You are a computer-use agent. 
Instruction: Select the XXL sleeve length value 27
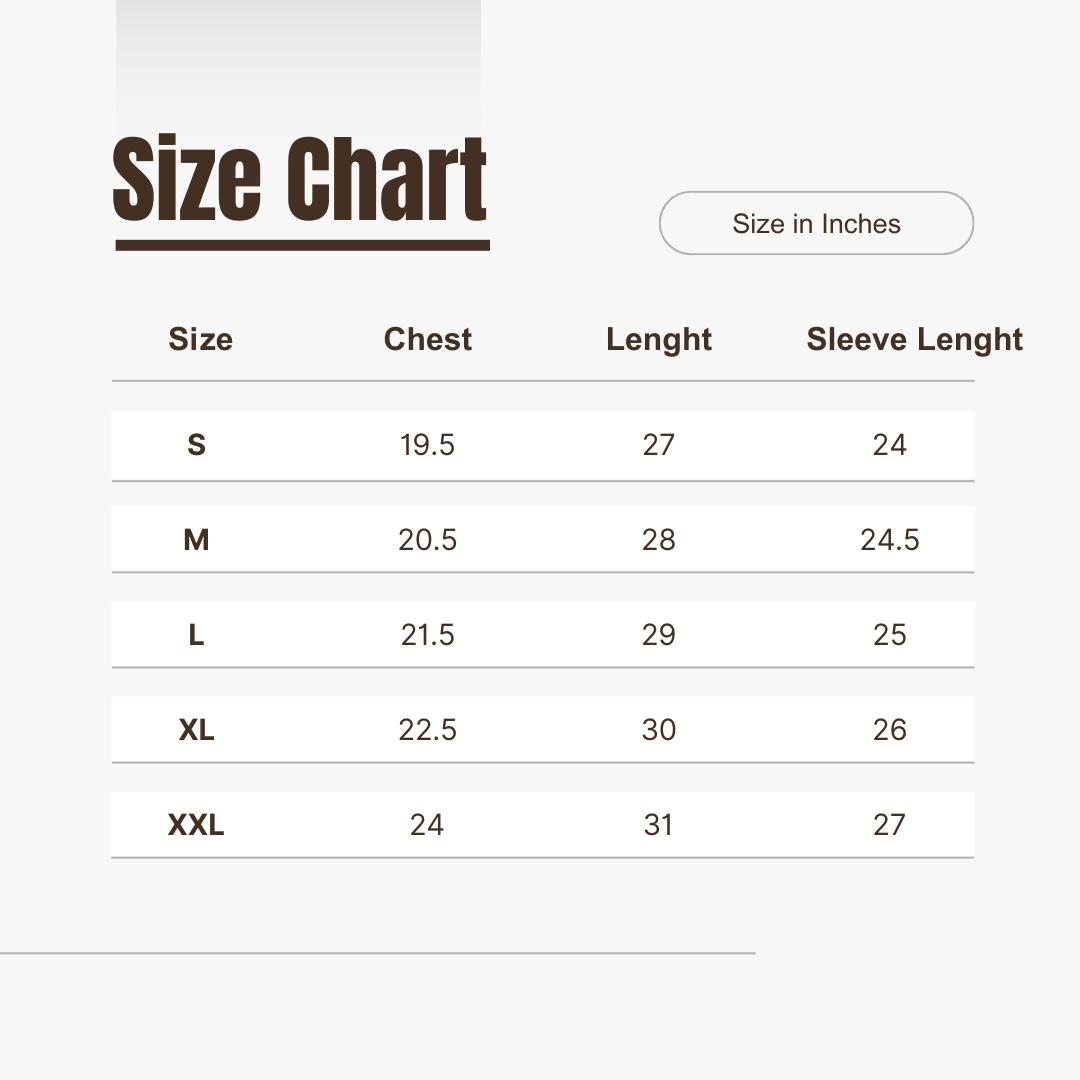889,825
